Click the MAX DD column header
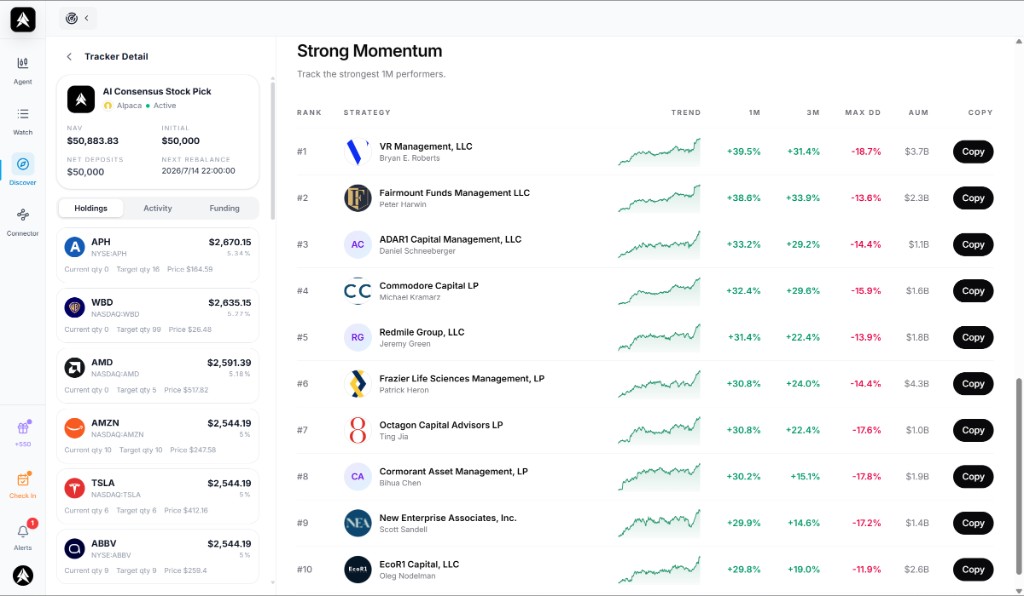 click(863, 113)
